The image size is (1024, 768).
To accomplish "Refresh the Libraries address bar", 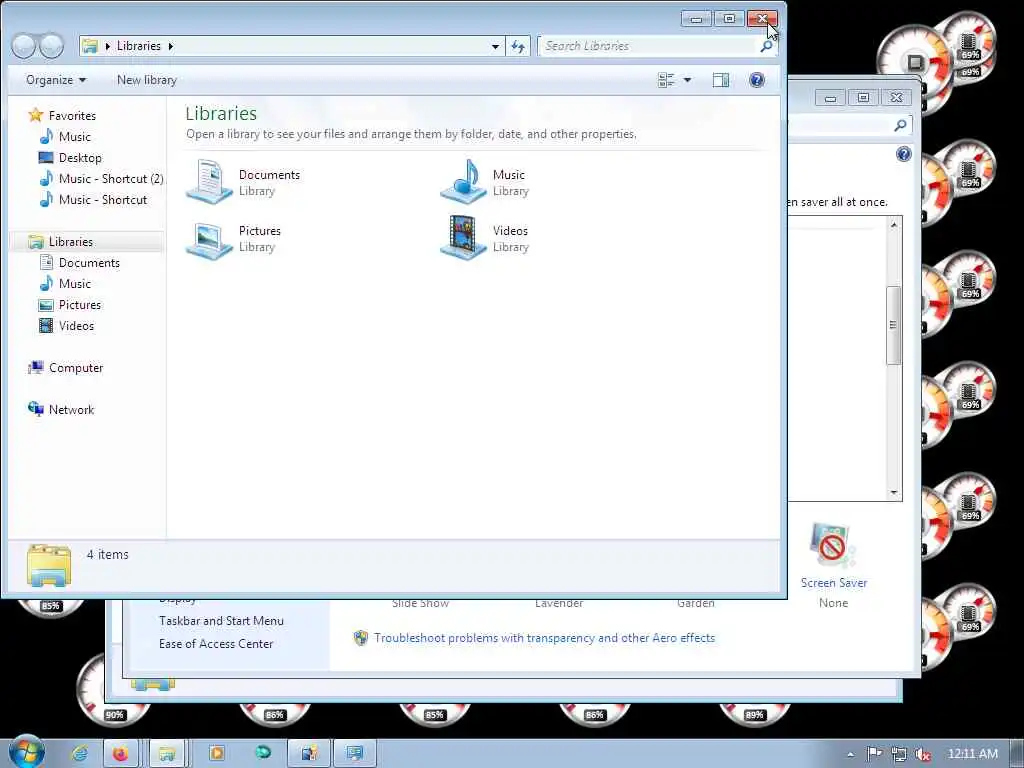I will (518, 46).
